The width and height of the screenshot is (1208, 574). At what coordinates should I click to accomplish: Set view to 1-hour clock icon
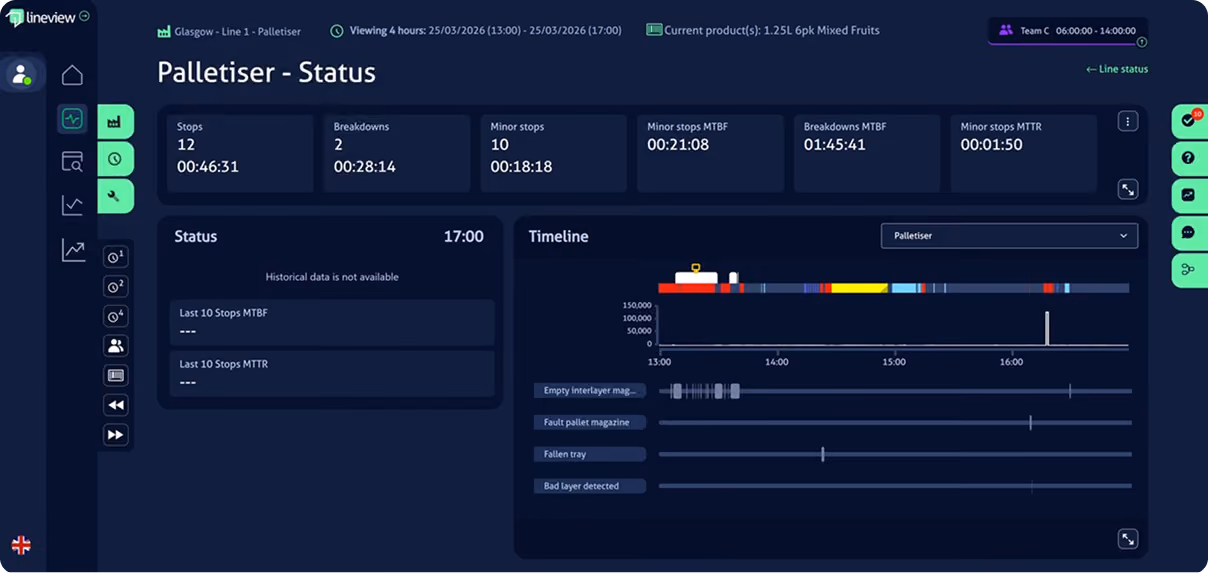point(116,257)
